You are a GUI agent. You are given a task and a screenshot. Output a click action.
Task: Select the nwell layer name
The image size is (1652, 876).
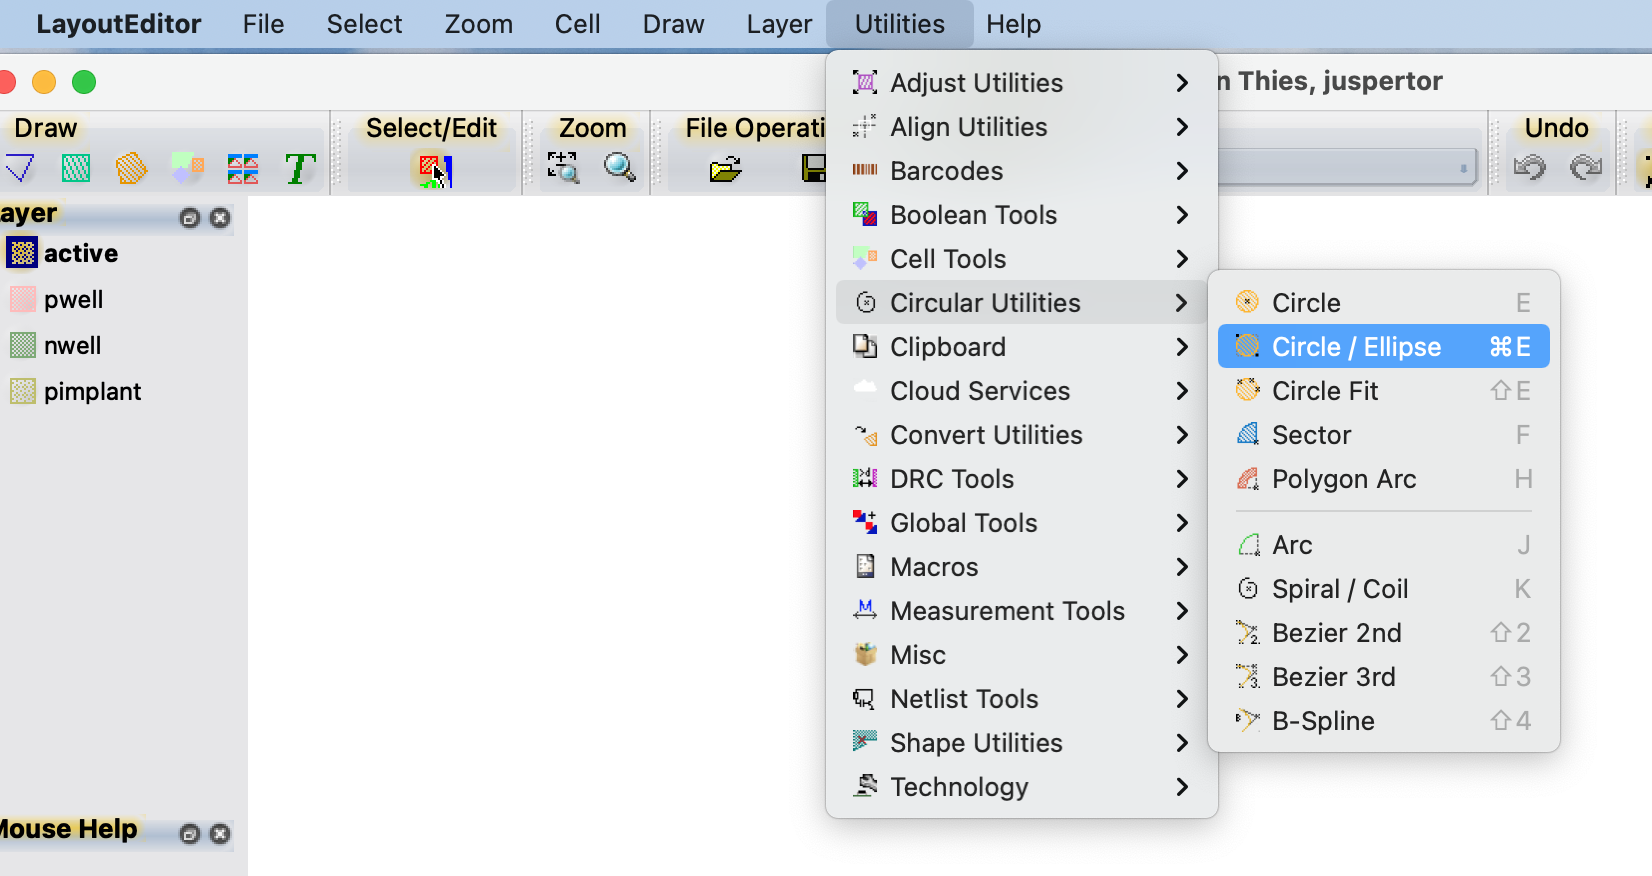(x=72, y=345)
